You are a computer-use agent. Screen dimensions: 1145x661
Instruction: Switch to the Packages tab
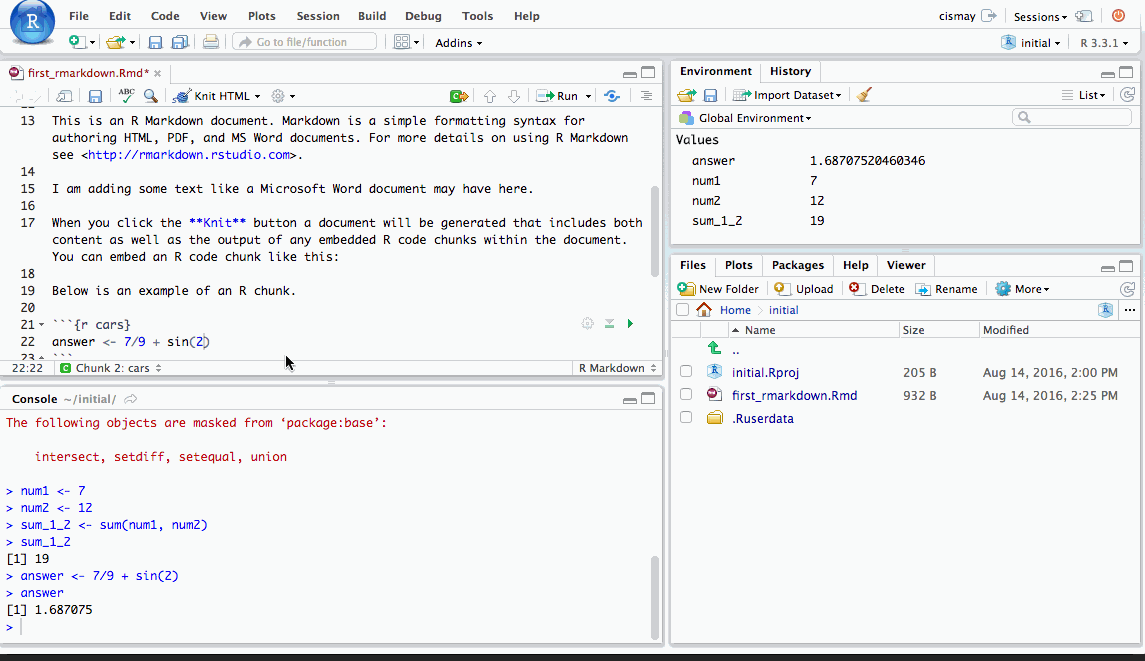(x=797, y=265)
